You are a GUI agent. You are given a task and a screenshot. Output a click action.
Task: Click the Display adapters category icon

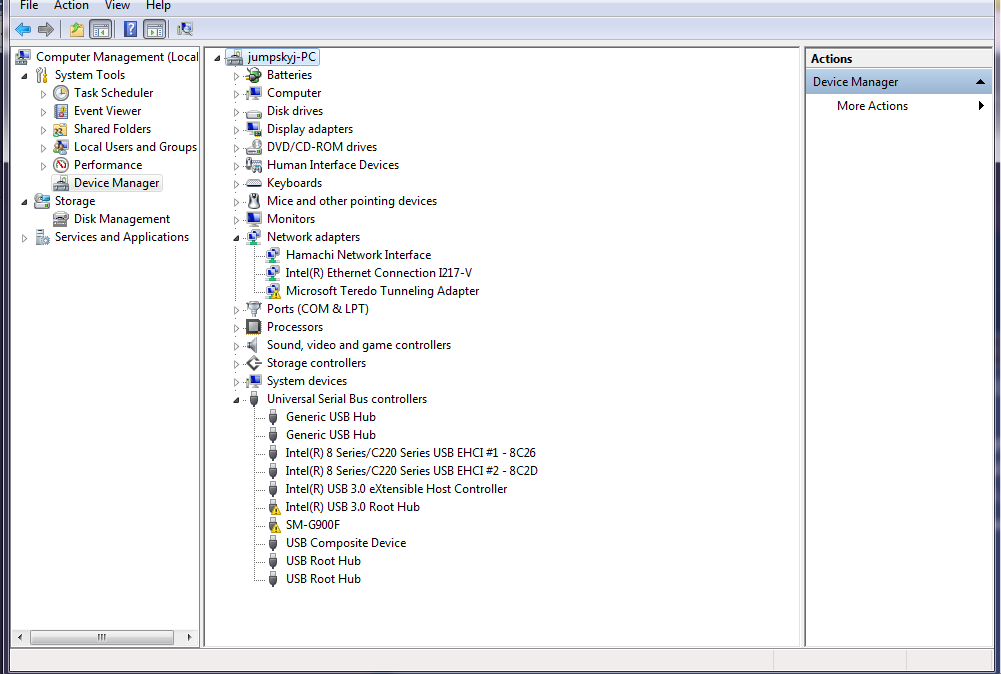tap(254, 130)
